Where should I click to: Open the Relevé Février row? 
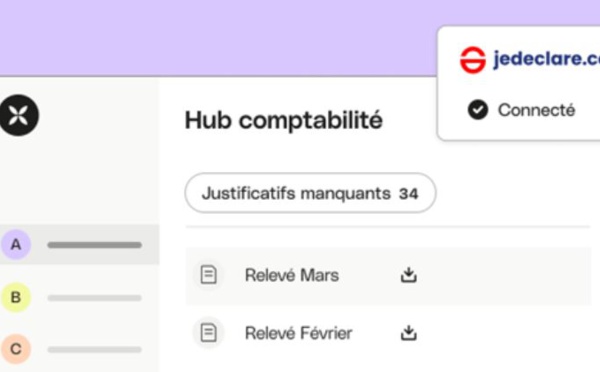[388, 333]
